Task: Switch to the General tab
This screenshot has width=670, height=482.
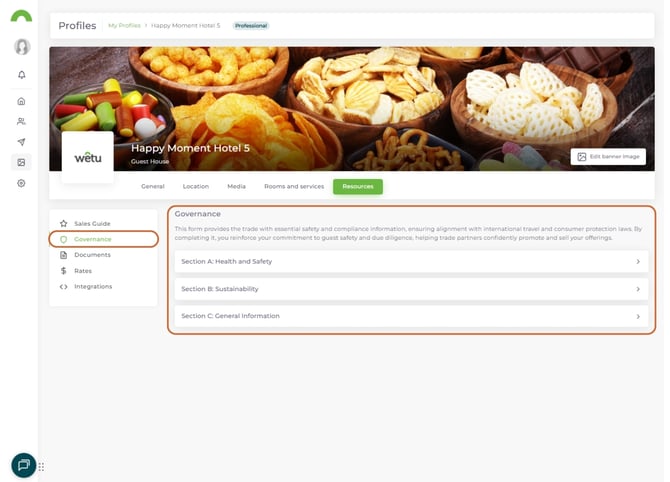Action: point(153,187)
